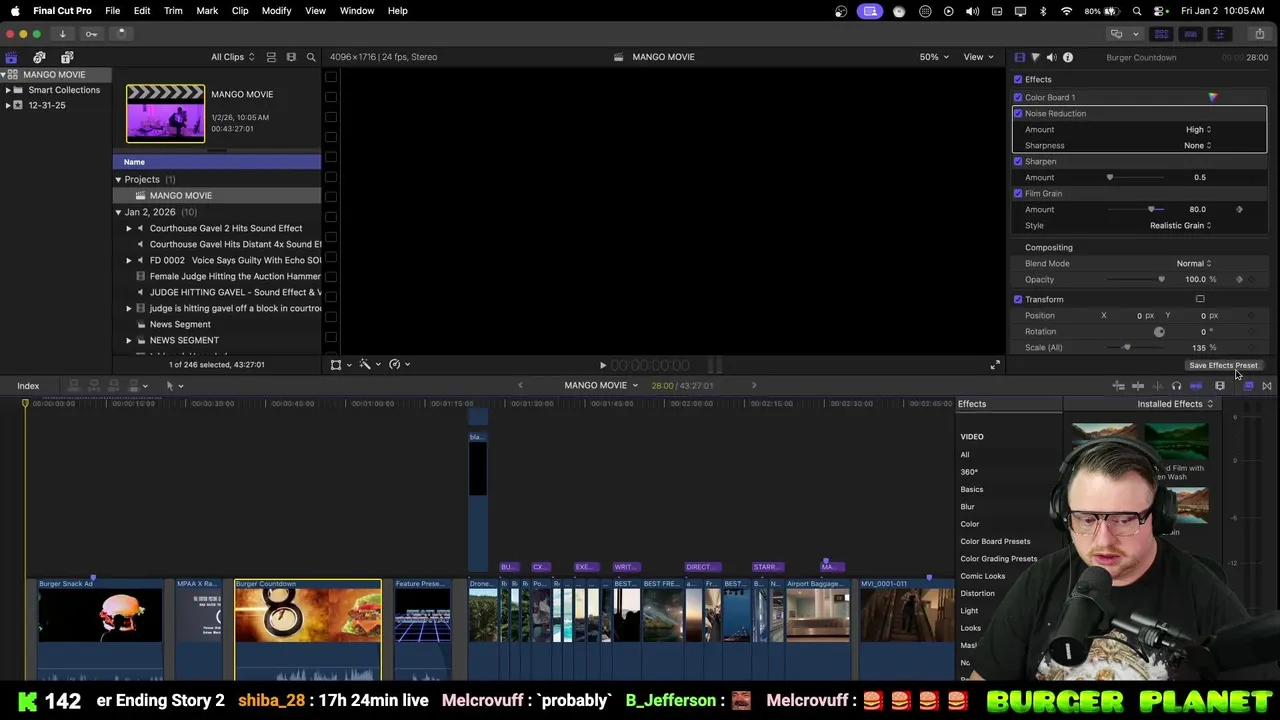Open the Clip menu
1280x720 pixels.
tap(240, 10)
